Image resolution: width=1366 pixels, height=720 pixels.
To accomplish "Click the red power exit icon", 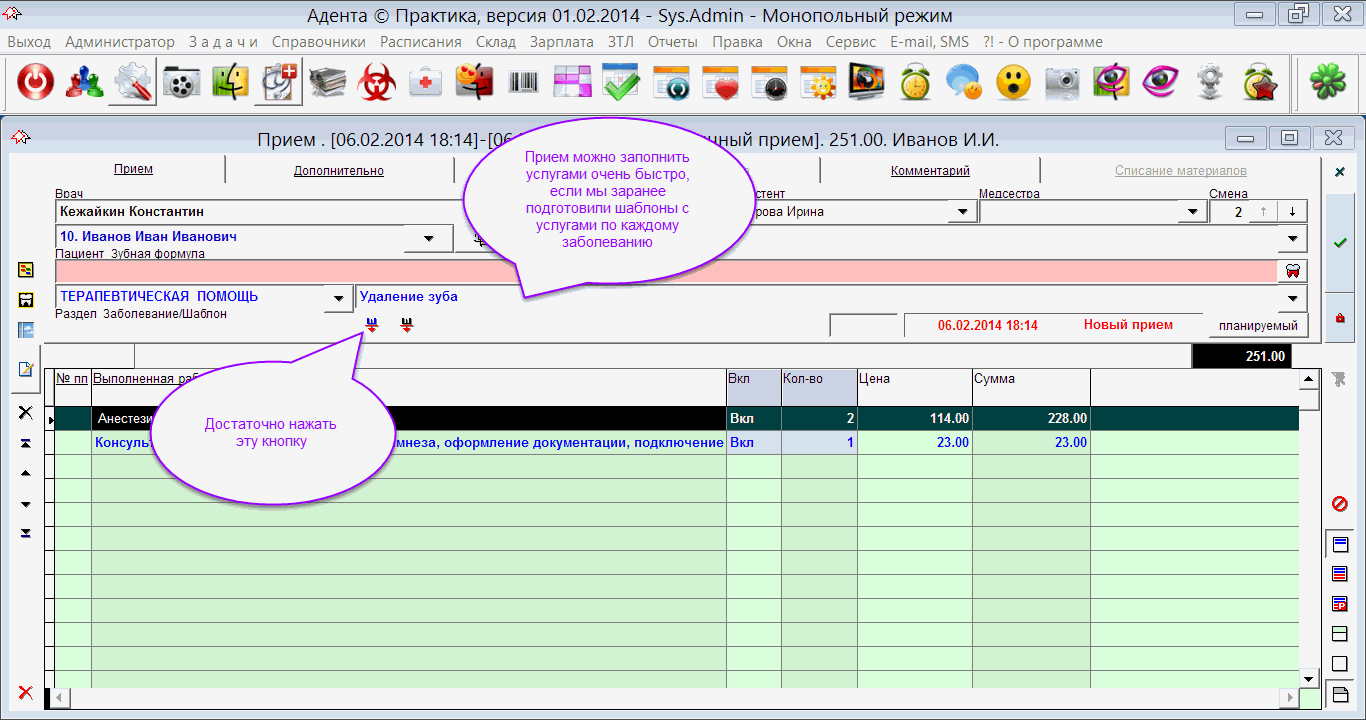I will (36, 83).
